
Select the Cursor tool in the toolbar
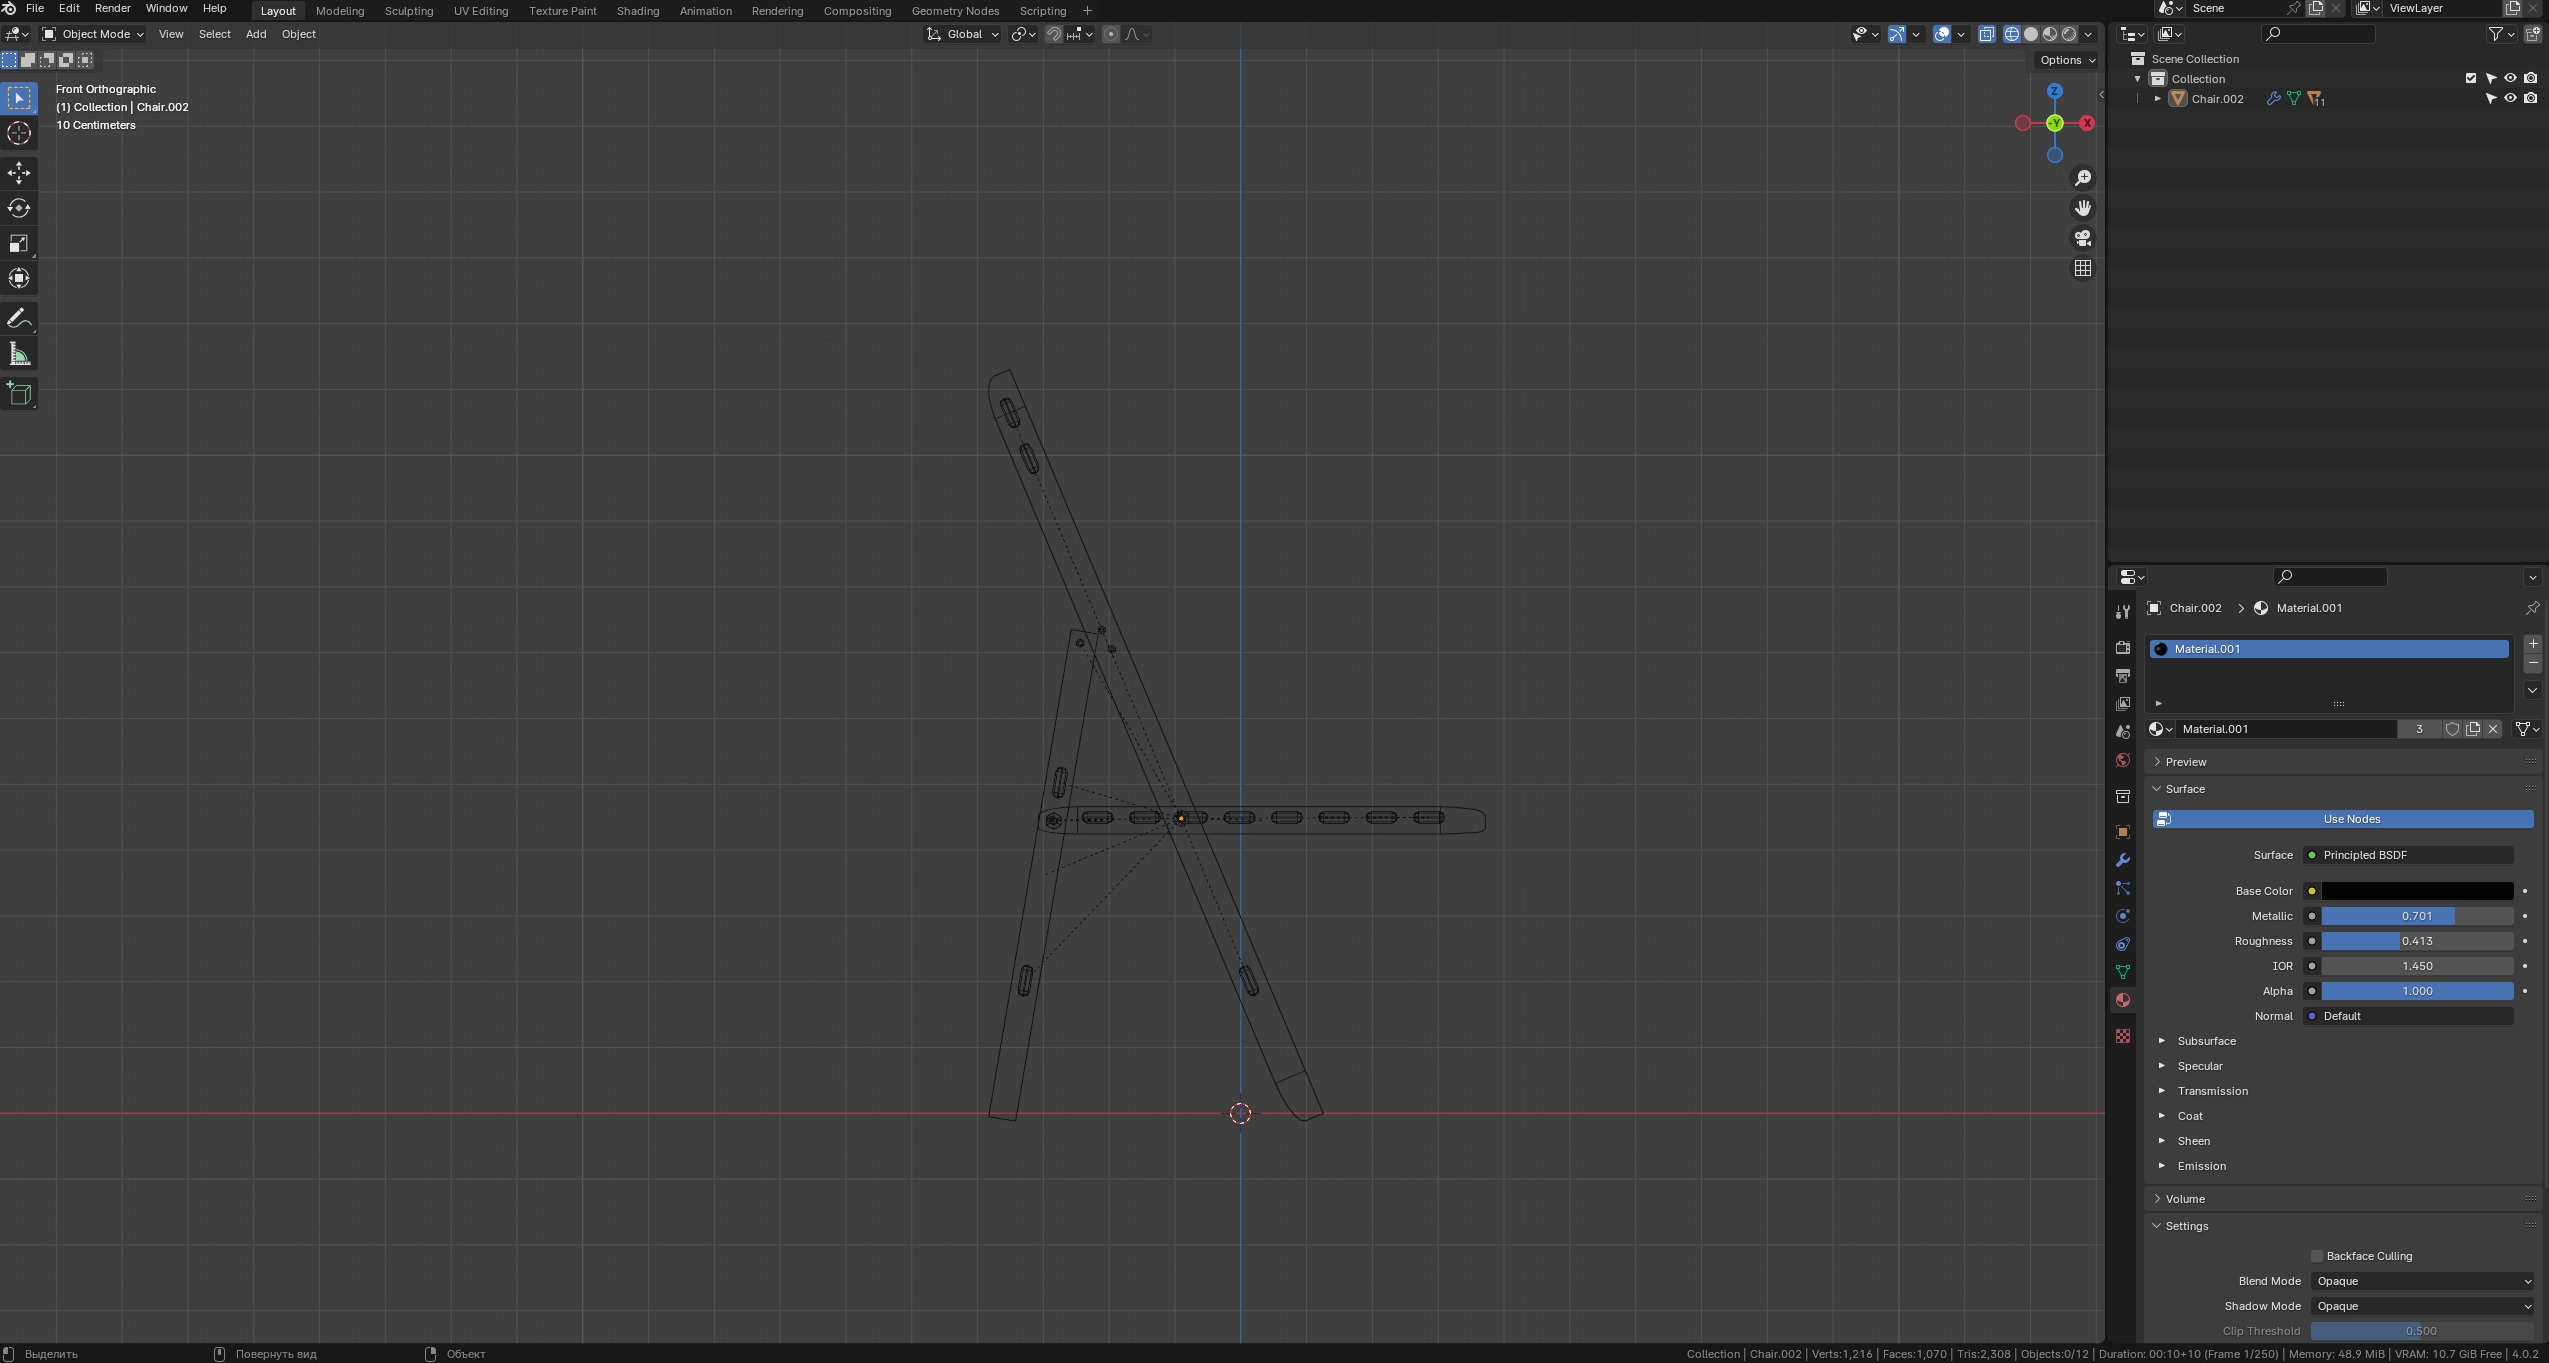(19, 133)
